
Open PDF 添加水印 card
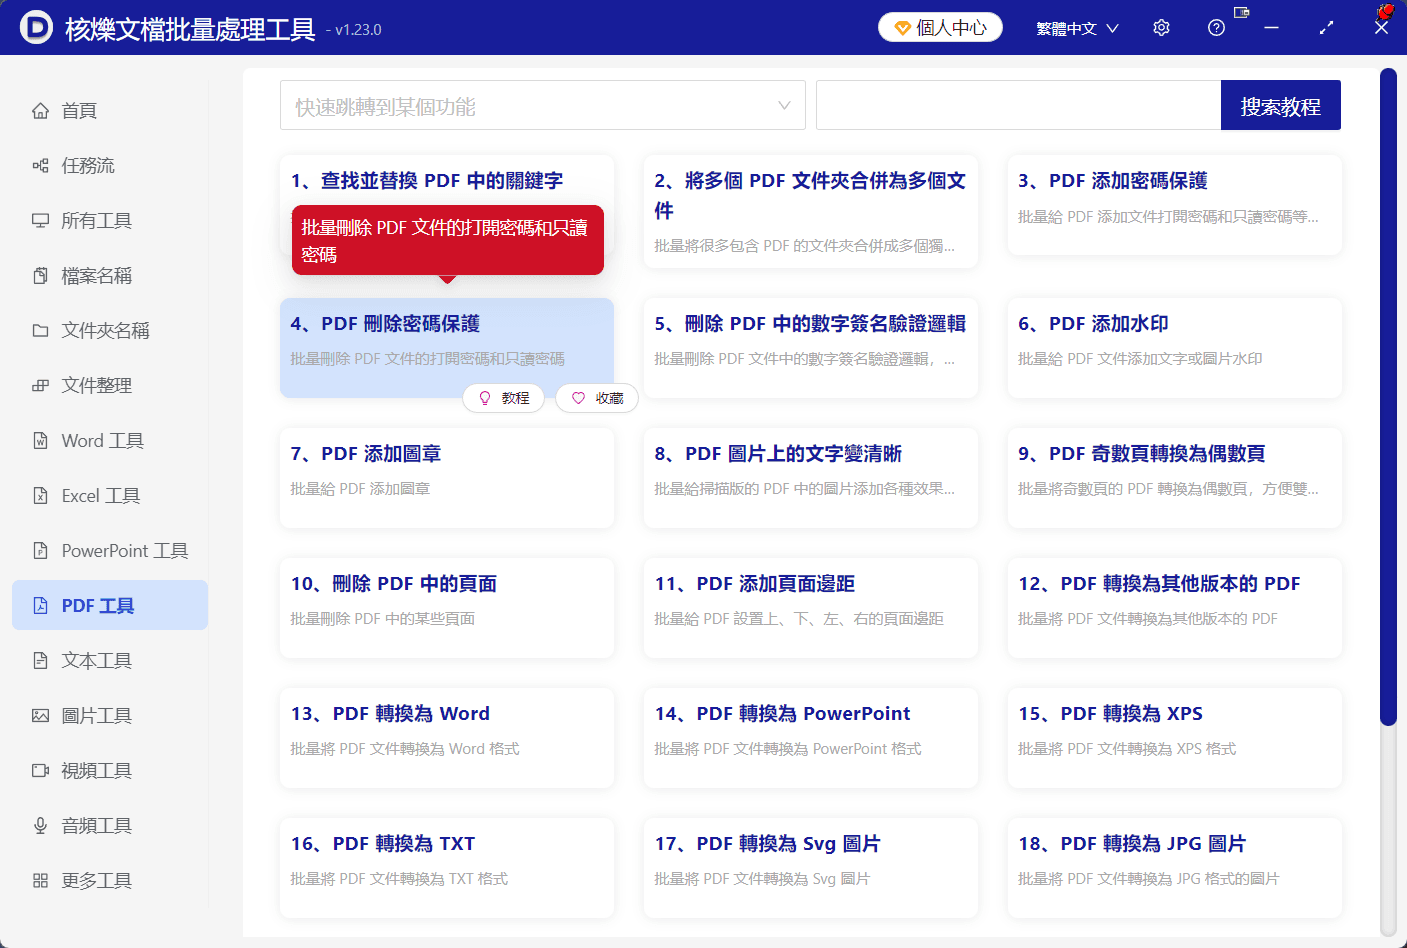click(1175, 348)
